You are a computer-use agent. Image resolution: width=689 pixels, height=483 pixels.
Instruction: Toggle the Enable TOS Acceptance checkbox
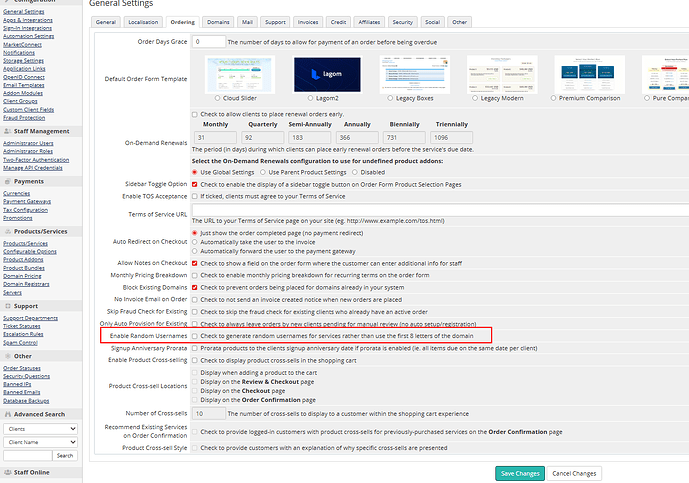(196, 197)
